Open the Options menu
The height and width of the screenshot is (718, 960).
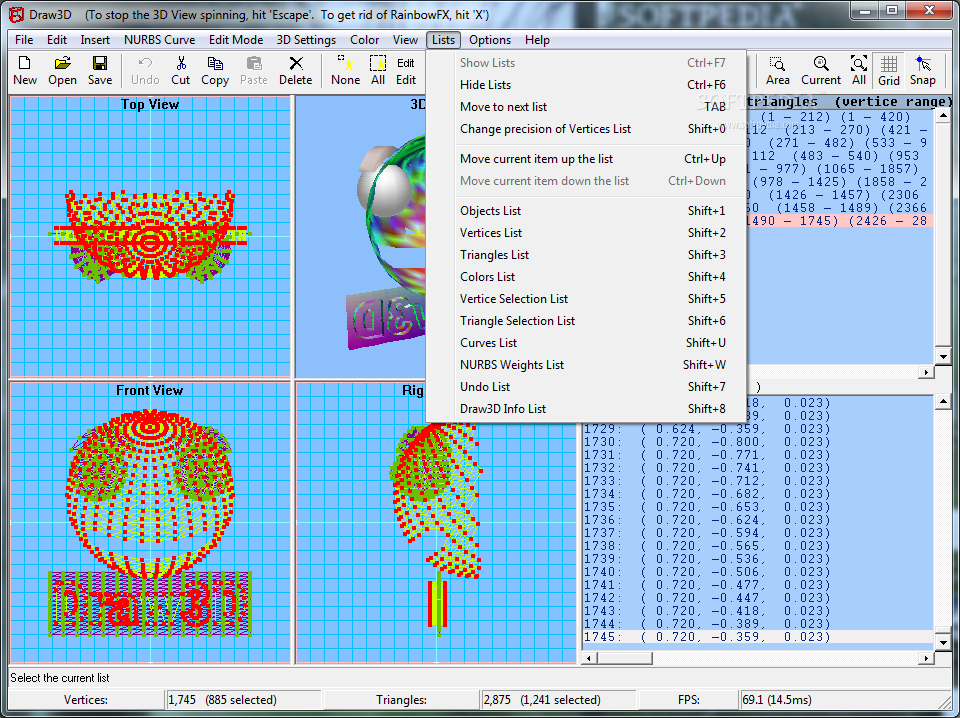pos(490,40)
